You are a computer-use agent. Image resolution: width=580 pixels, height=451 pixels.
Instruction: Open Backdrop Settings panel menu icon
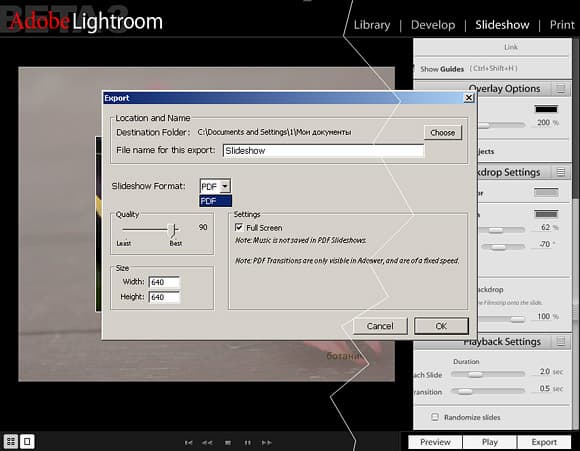pos(561,172)
